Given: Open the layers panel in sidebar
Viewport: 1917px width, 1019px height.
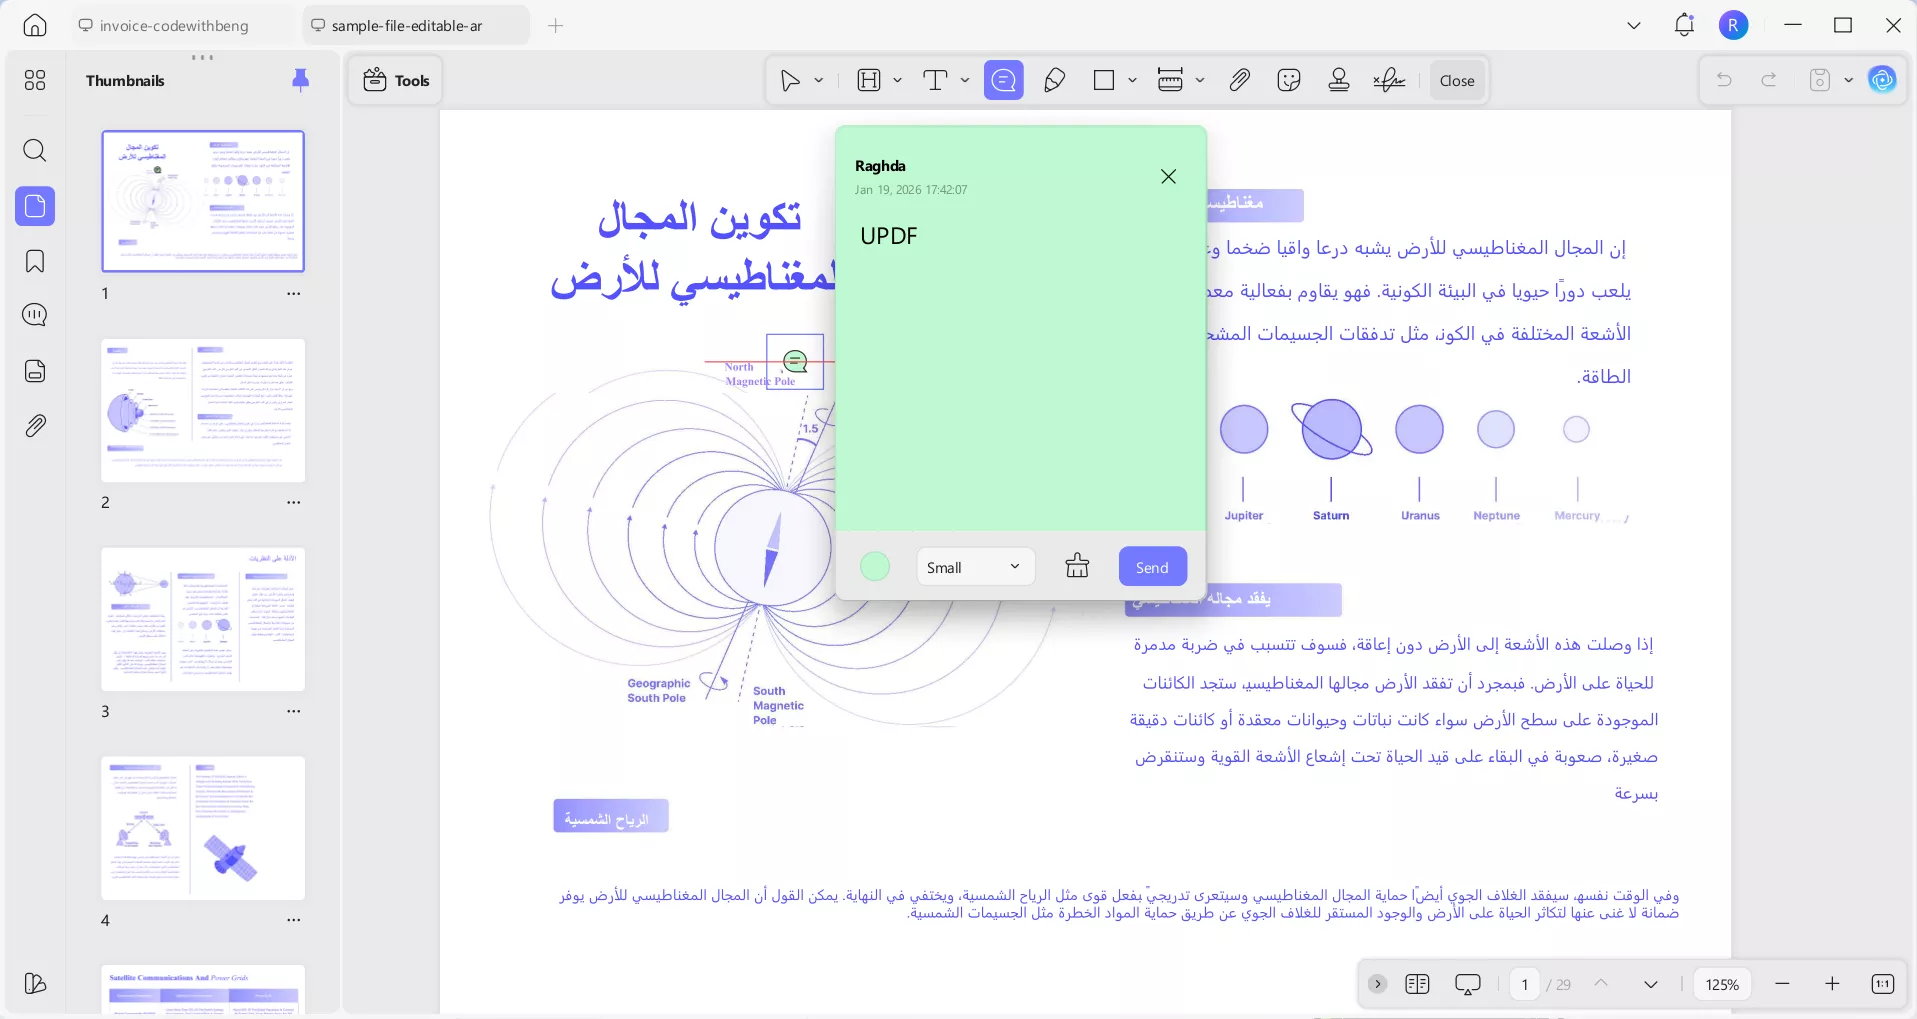Looking at the screenshot, I should 35,984.
